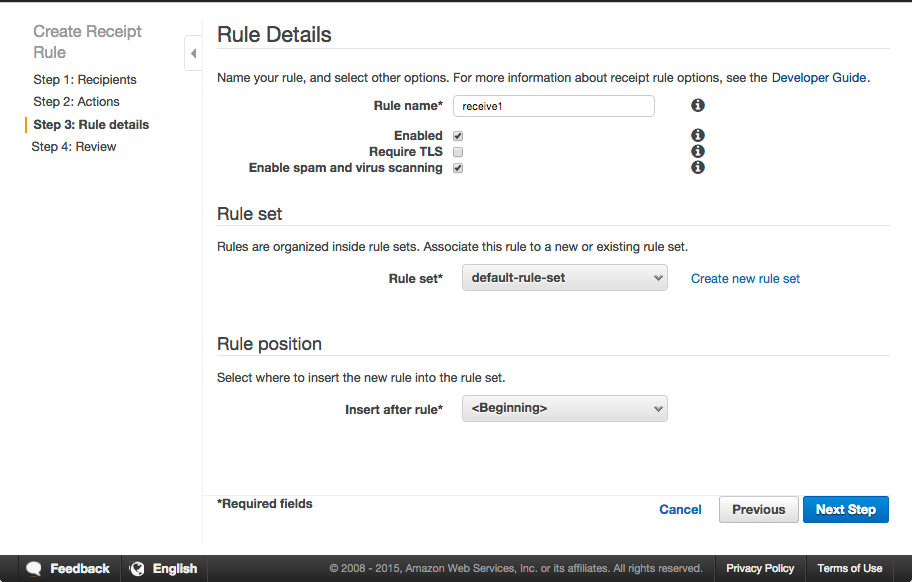This screenshot has width=912, height=582.
Task: Click the info icon for Enabled option
Action: point(697,135)
